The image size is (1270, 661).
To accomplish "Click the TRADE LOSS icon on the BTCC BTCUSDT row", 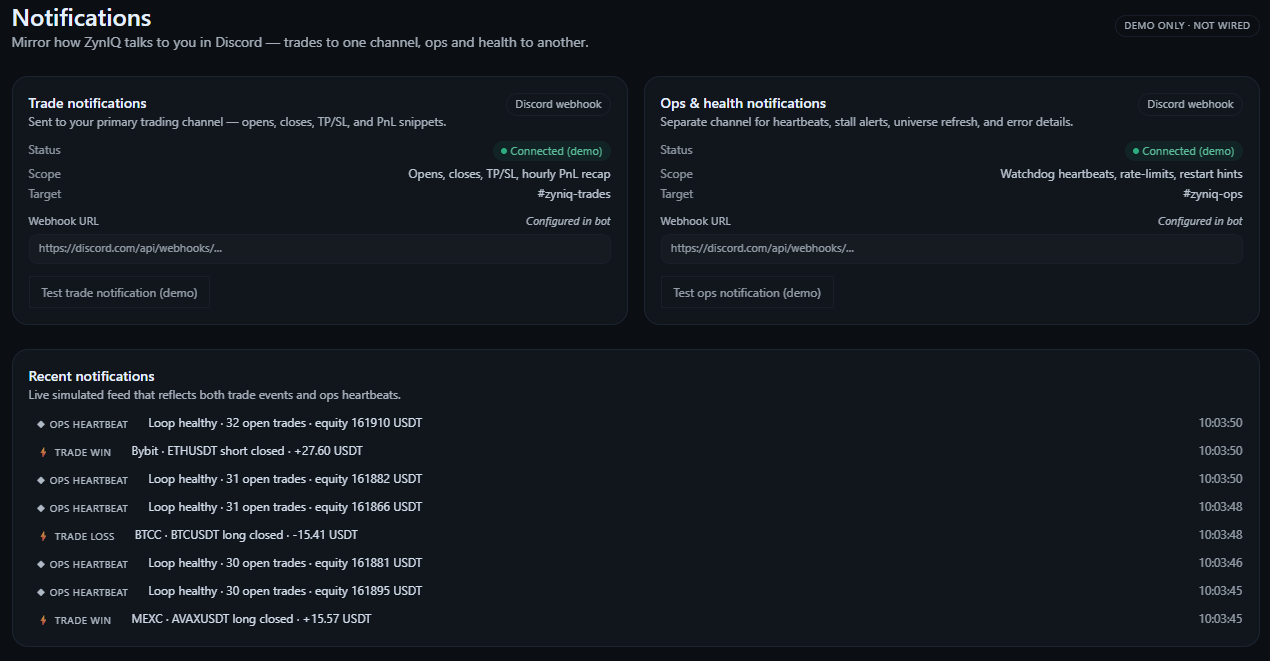I will (x=43, y=535).
